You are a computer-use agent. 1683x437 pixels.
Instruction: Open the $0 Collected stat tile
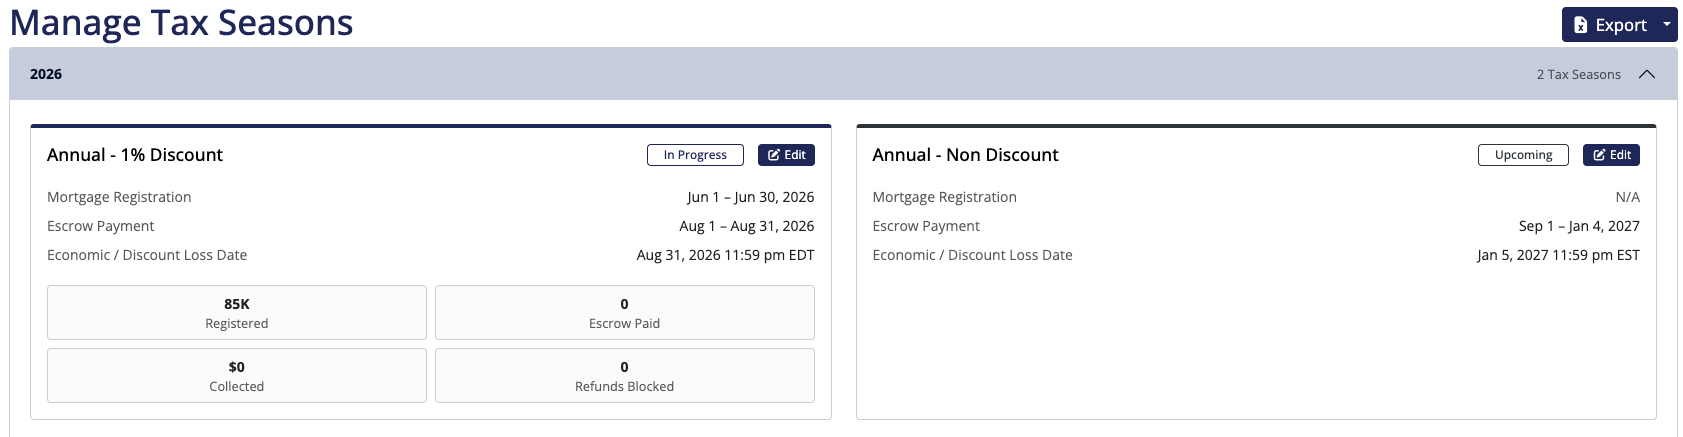237,376
